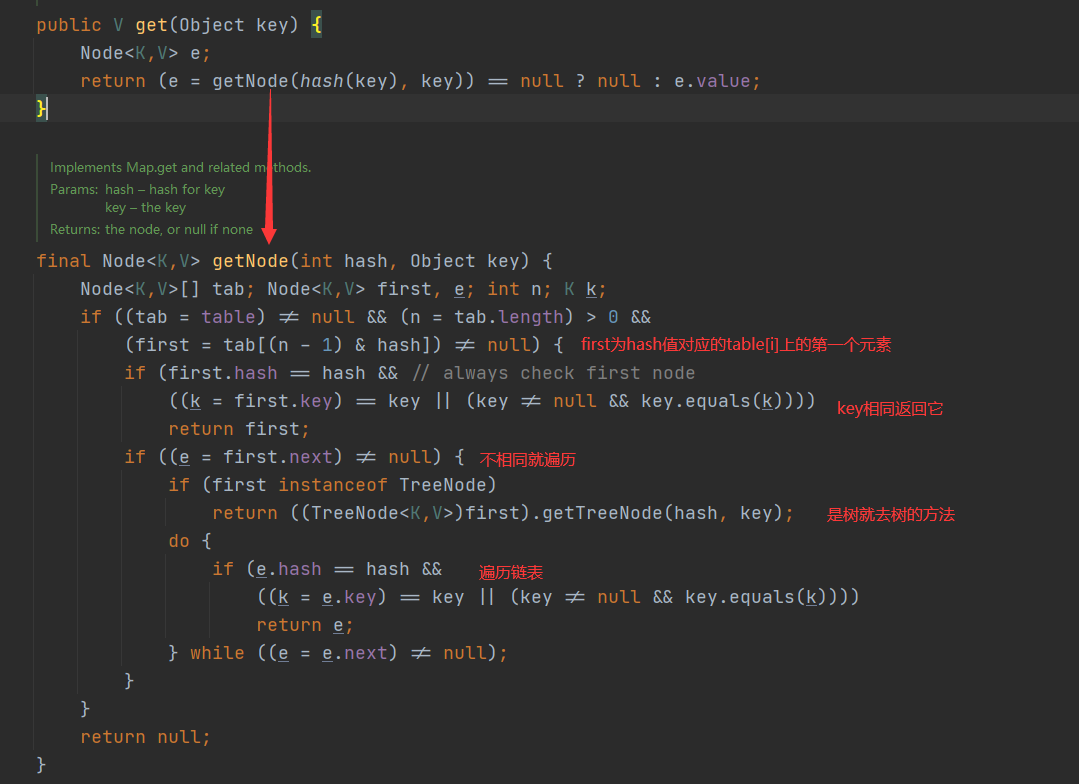Click the 'e.key' field access
Viewport: 1079px width, 784px height.
point(350,597)
